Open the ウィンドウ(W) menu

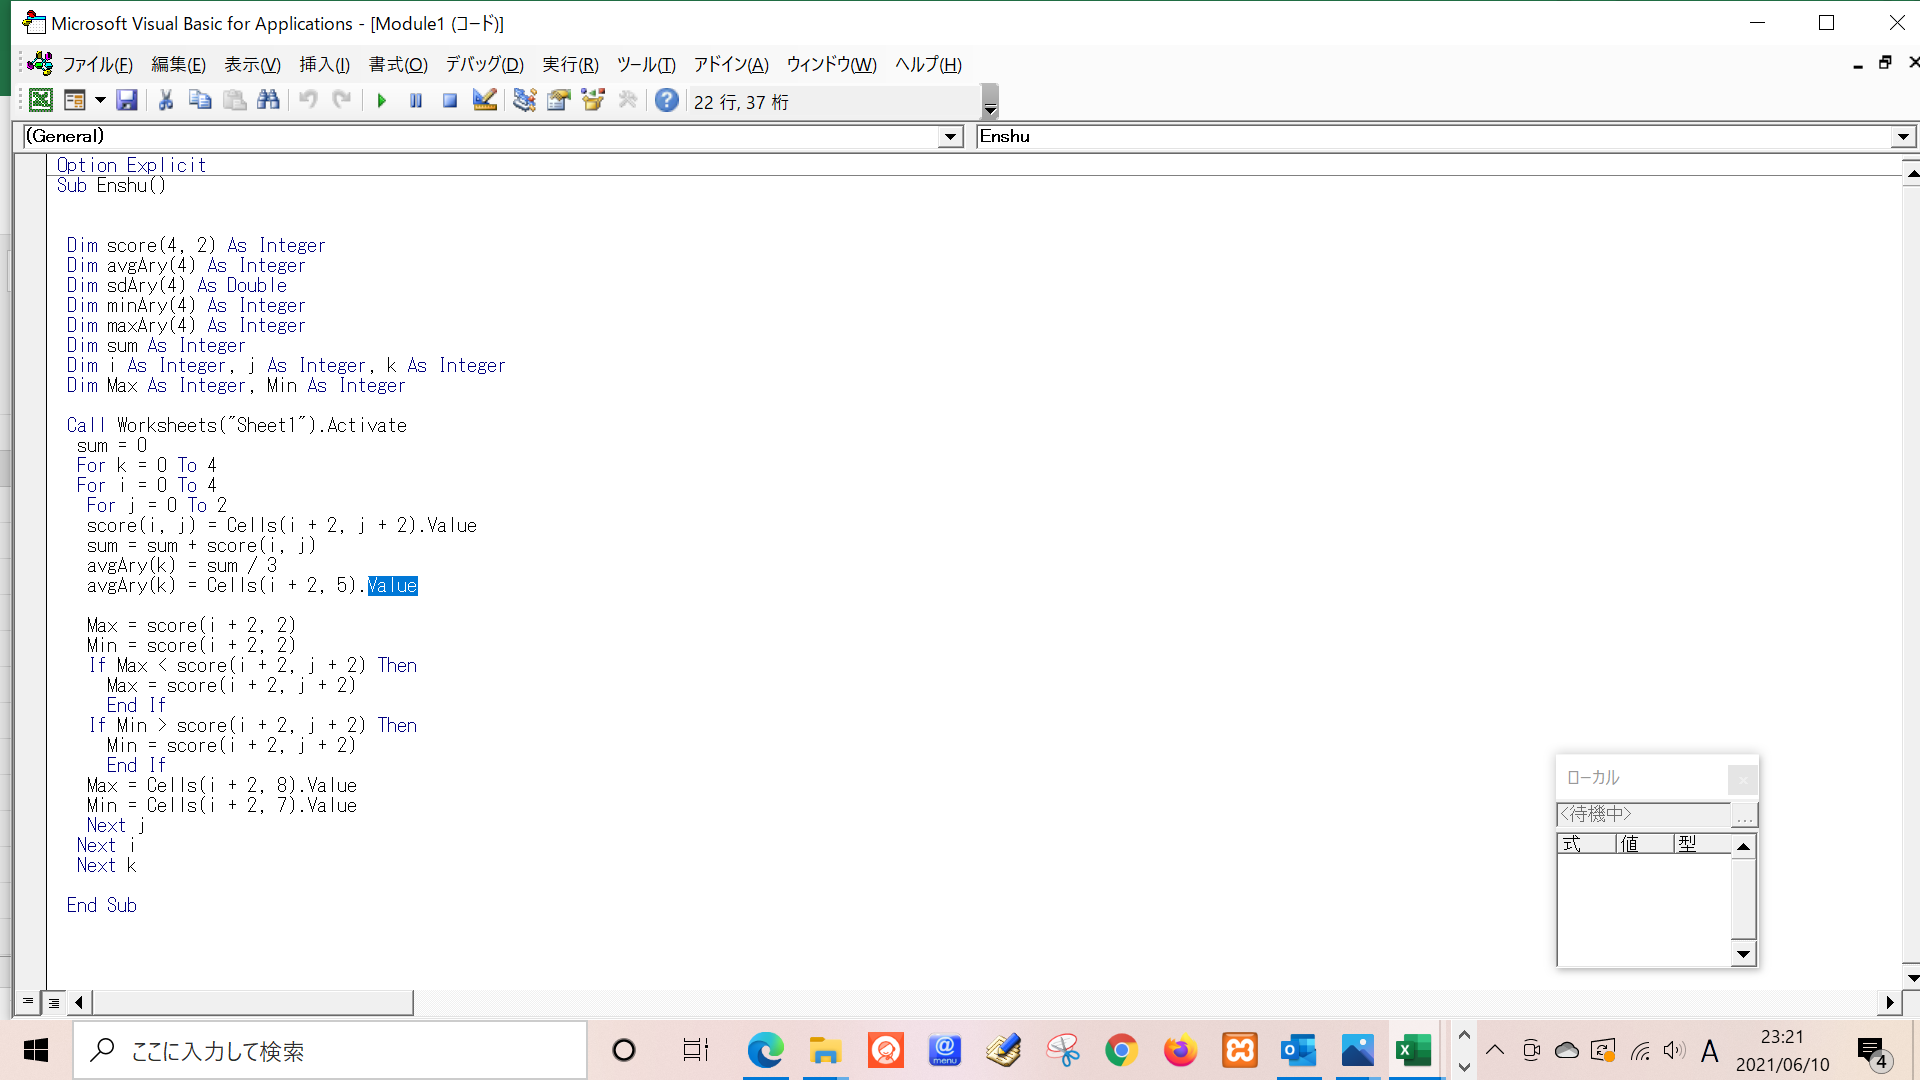coord(831,65)
